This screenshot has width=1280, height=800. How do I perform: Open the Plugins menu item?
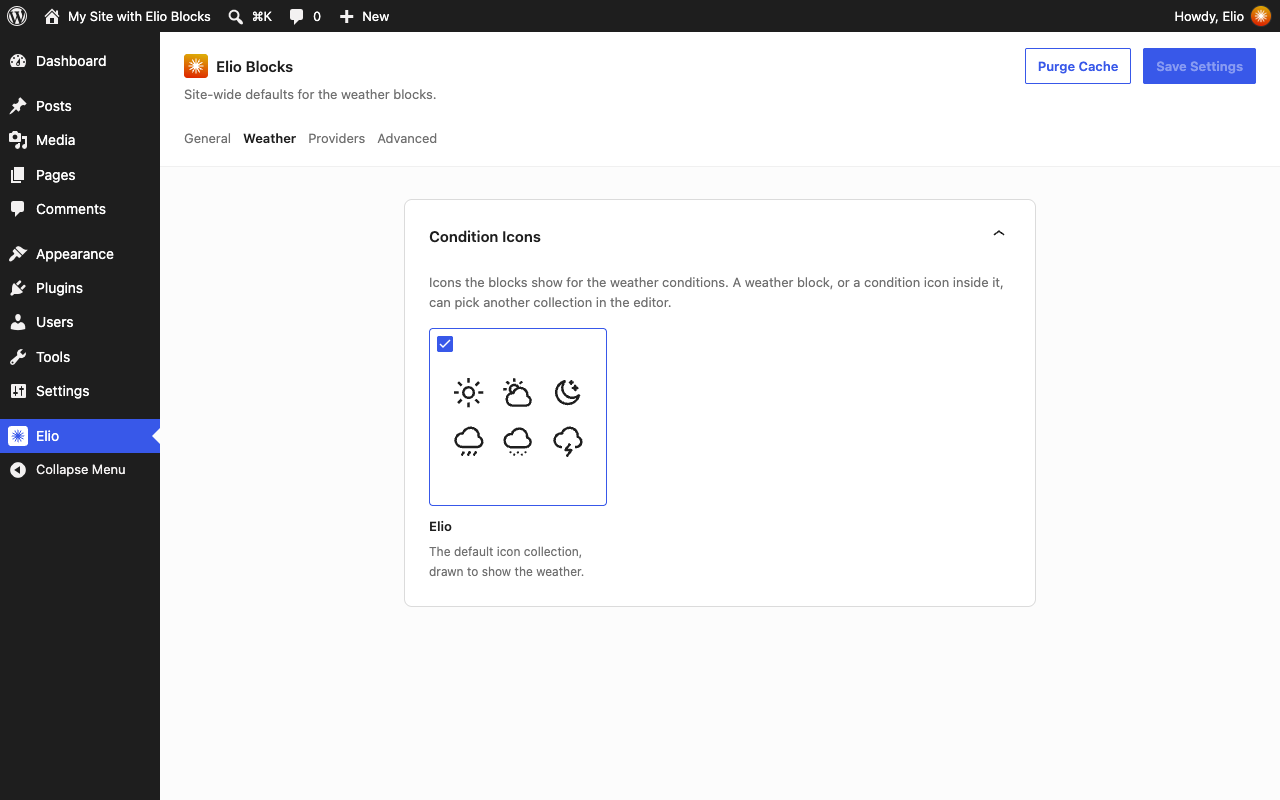tap(80, 288)
